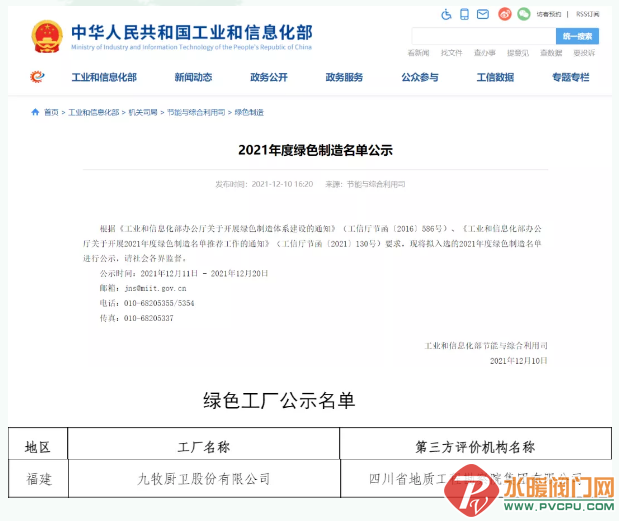Open the 专题专栏 nav menu
The width and height of the screenshot is (619, 521).
[x=570, y=77]
